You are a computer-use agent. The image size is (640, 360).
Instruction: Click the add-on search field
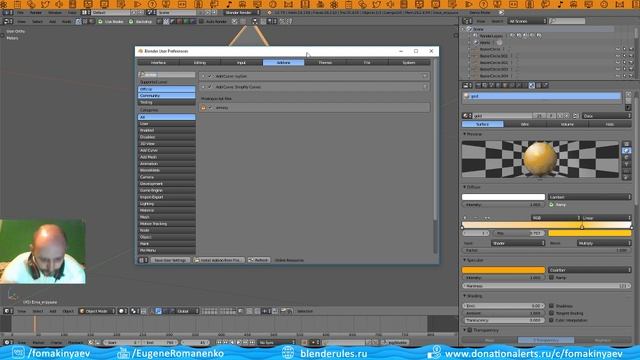coord(167,75)
